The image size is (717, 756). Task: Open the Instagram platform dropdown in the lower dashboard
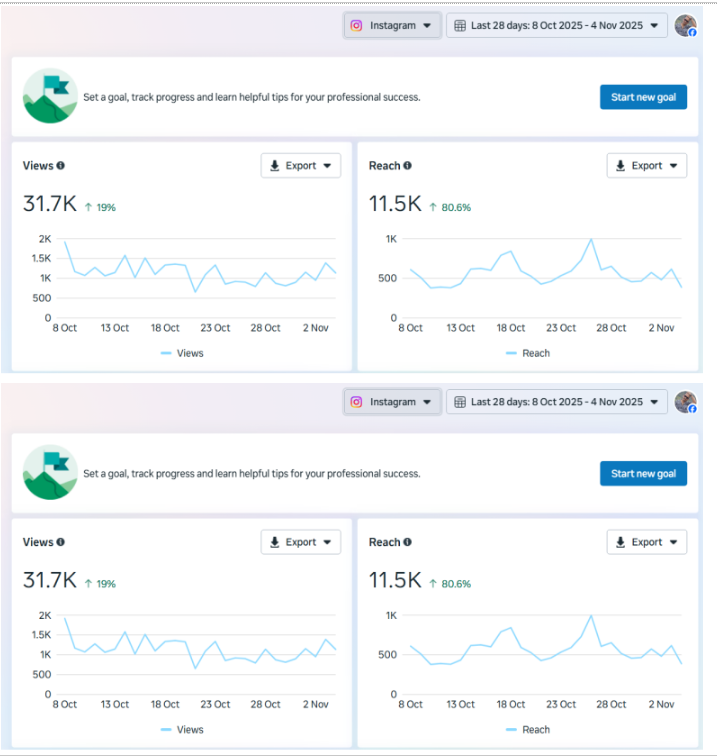(x=392, y=402)
